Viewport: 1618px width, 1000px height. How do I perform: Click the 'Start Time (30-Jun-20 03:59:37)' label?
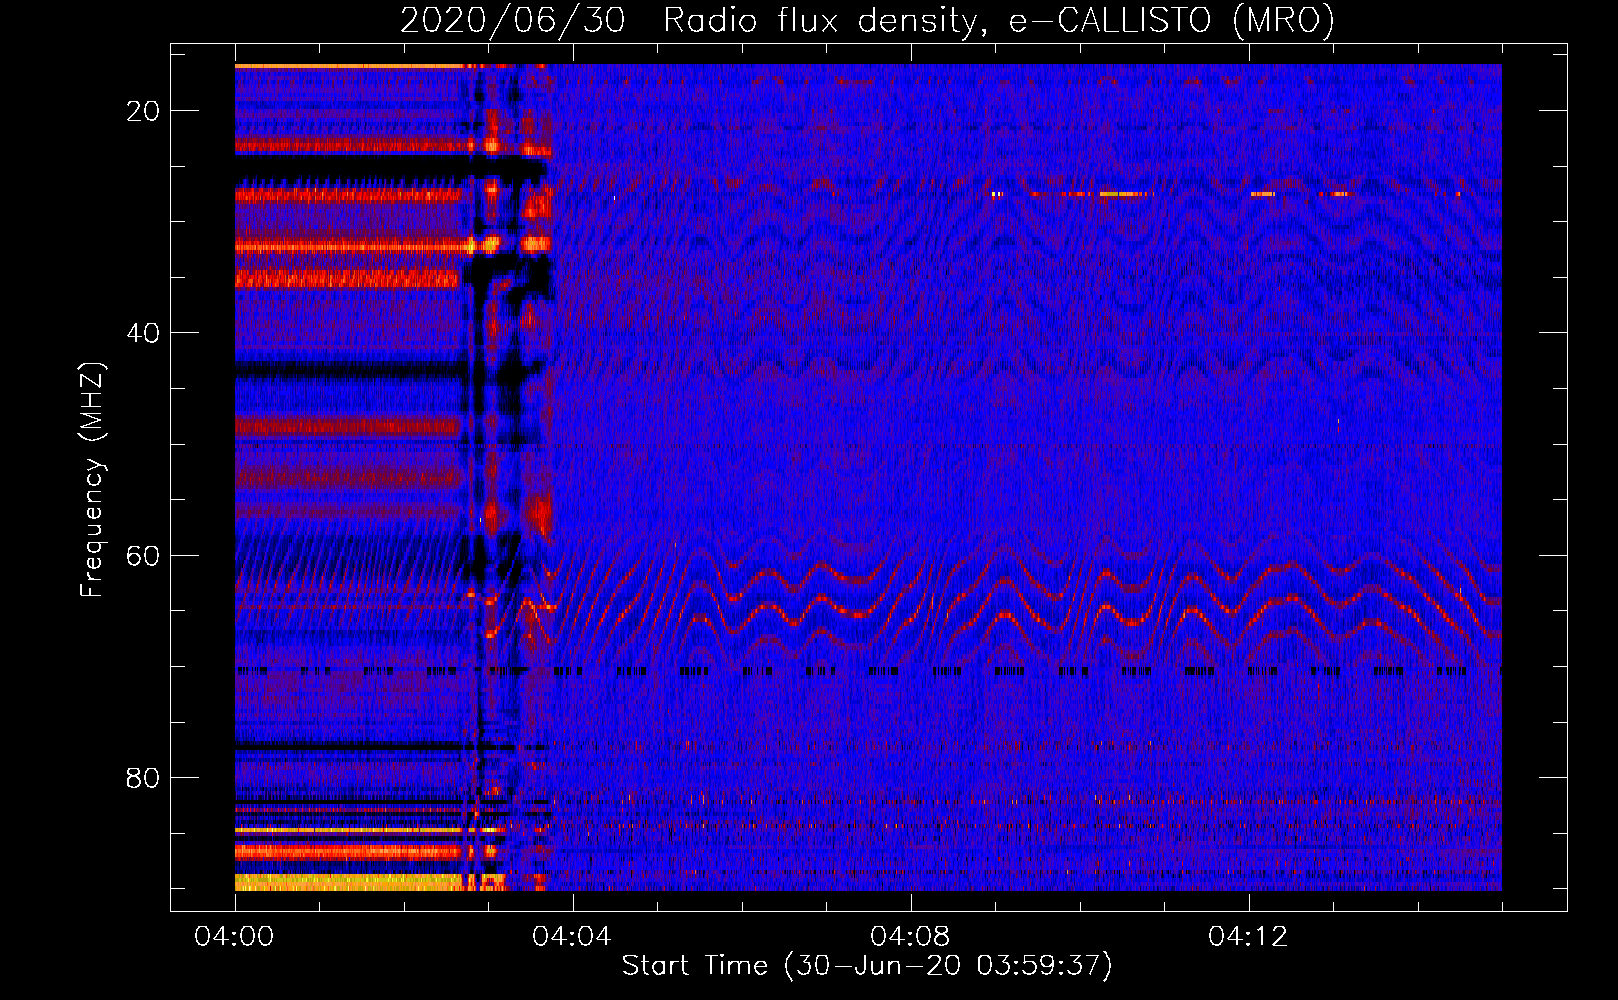pyautogui.click(x=867, y=966)
